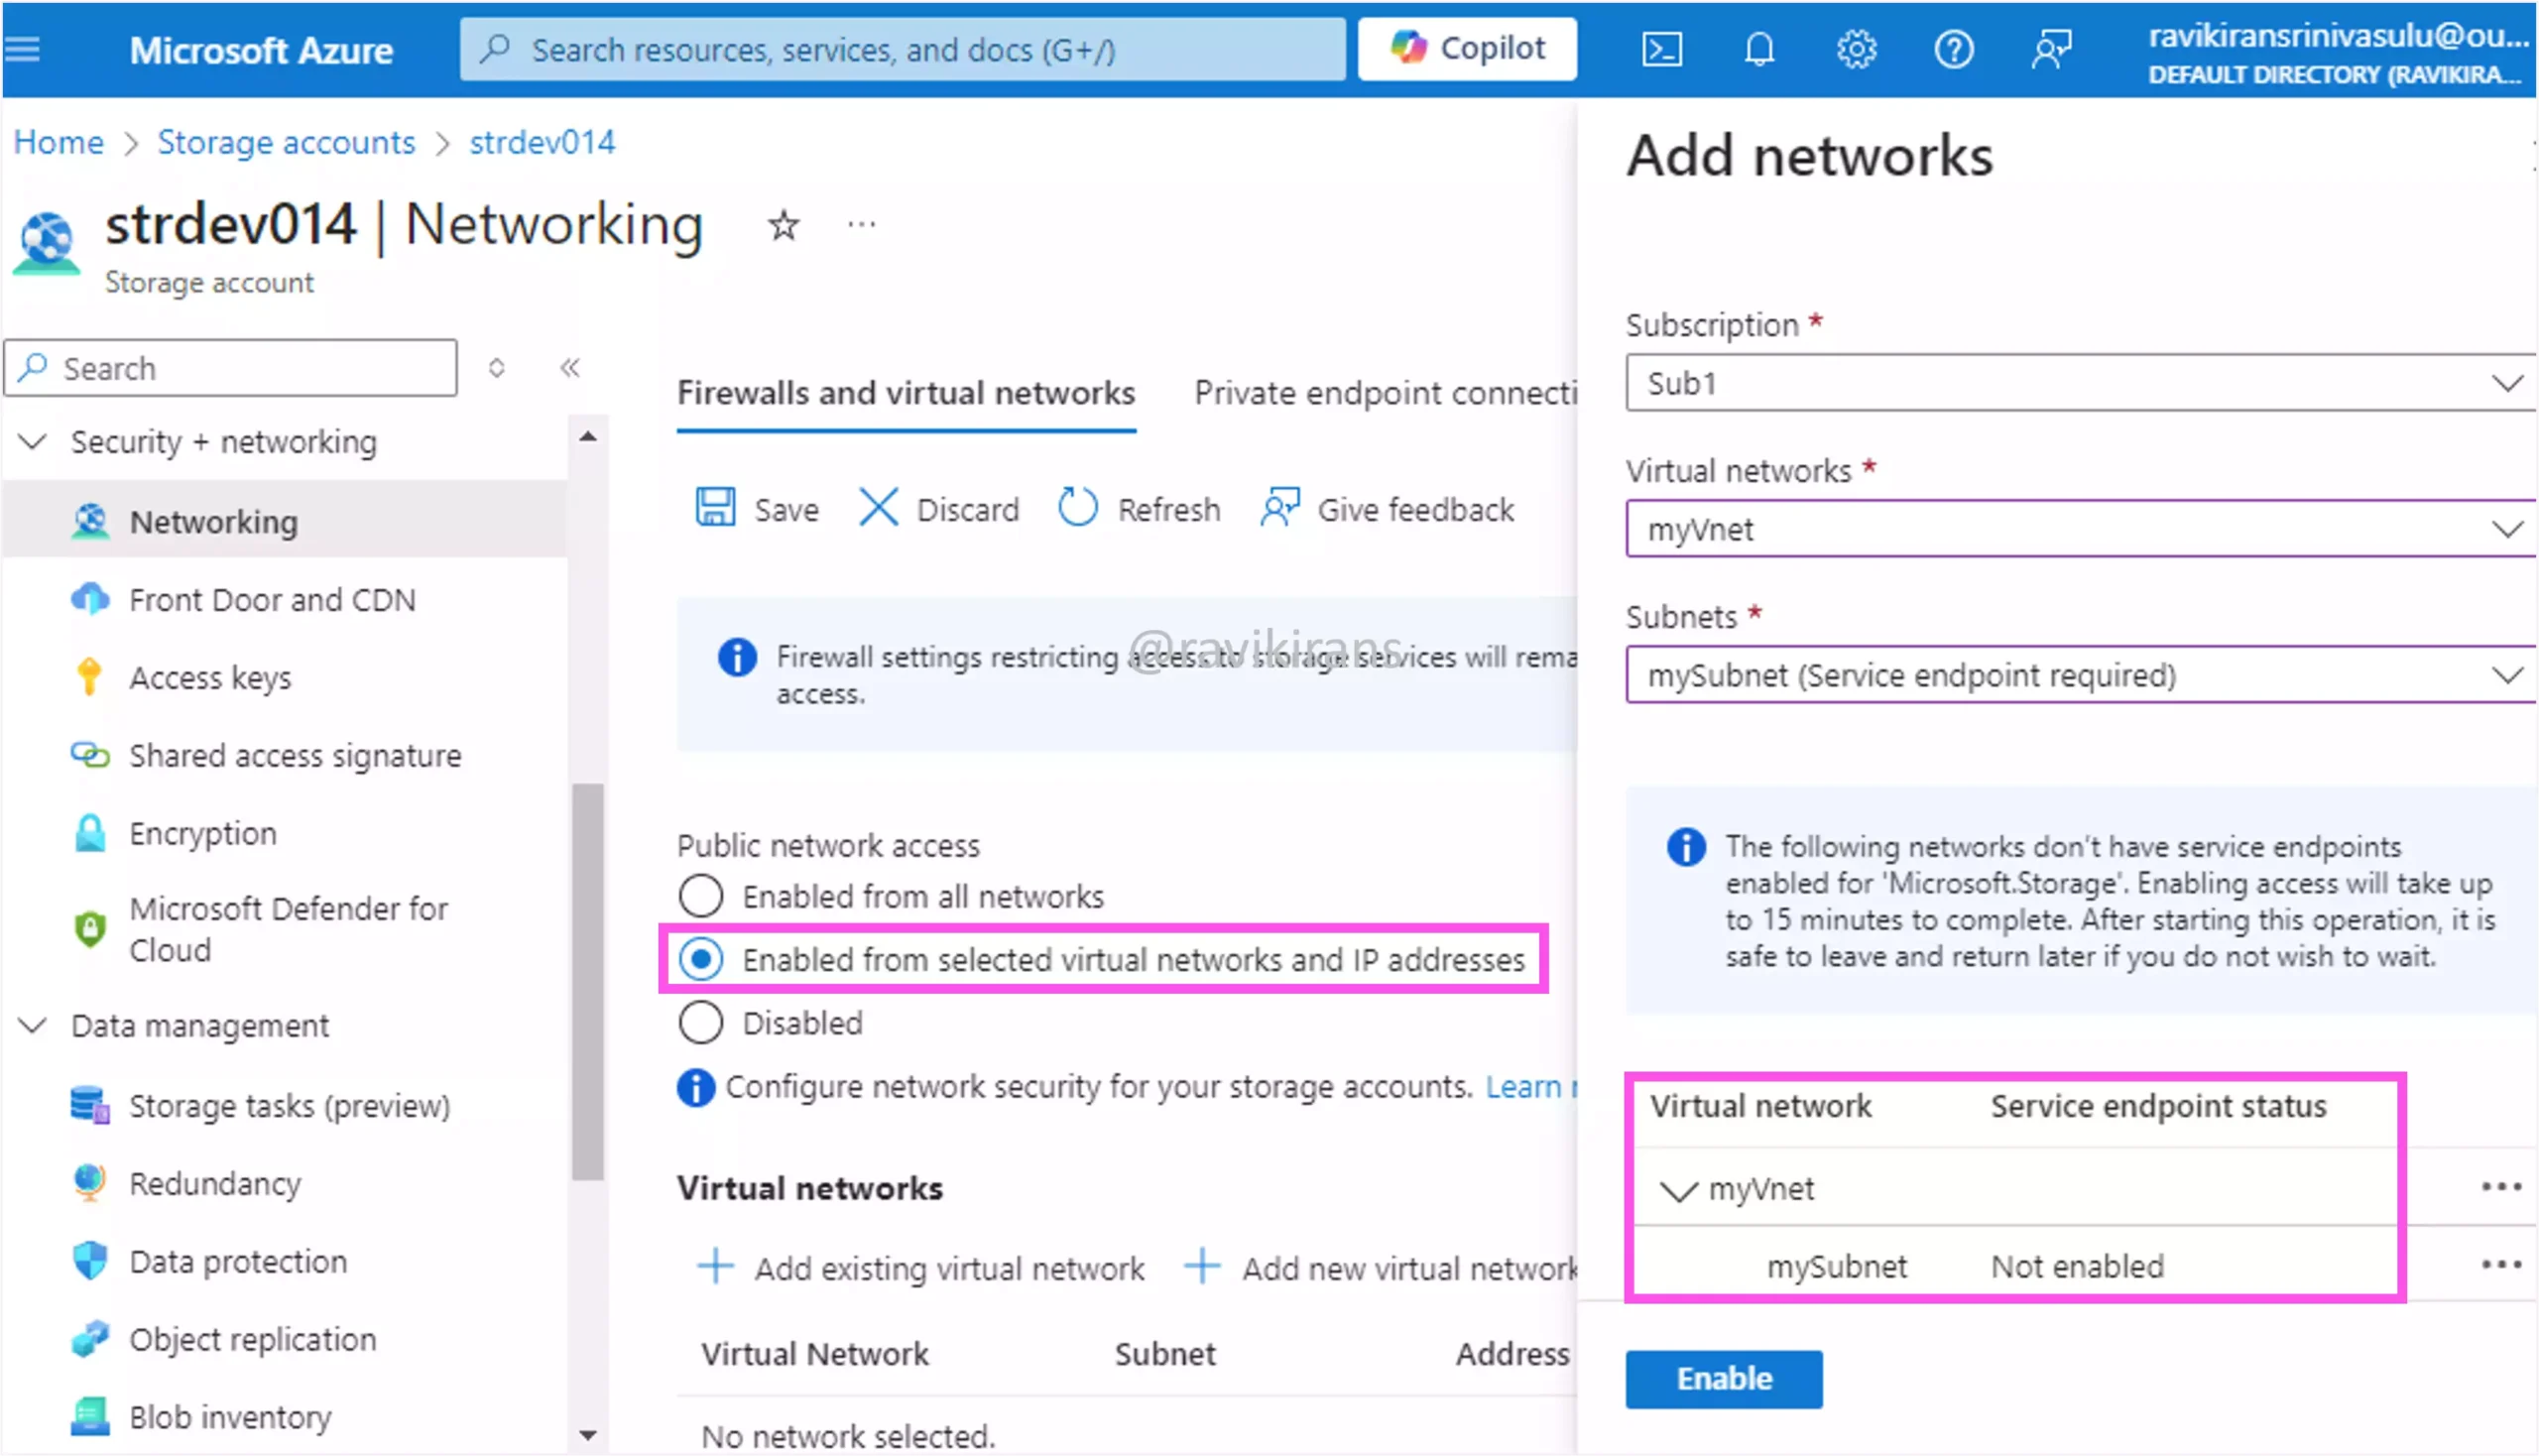2539x1456 pixels.
Task: Collapse the myVnet row chevron
Action: [1678, 1190]
